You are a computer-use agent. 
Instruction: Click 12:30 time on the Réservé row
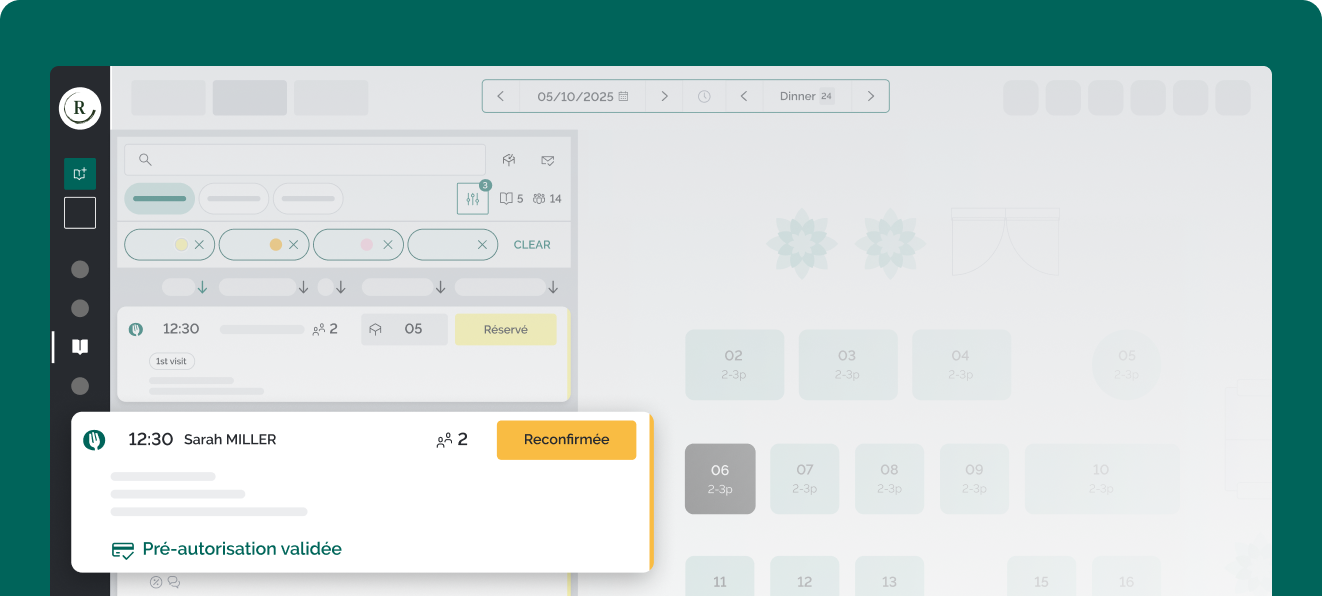[181, 329]
